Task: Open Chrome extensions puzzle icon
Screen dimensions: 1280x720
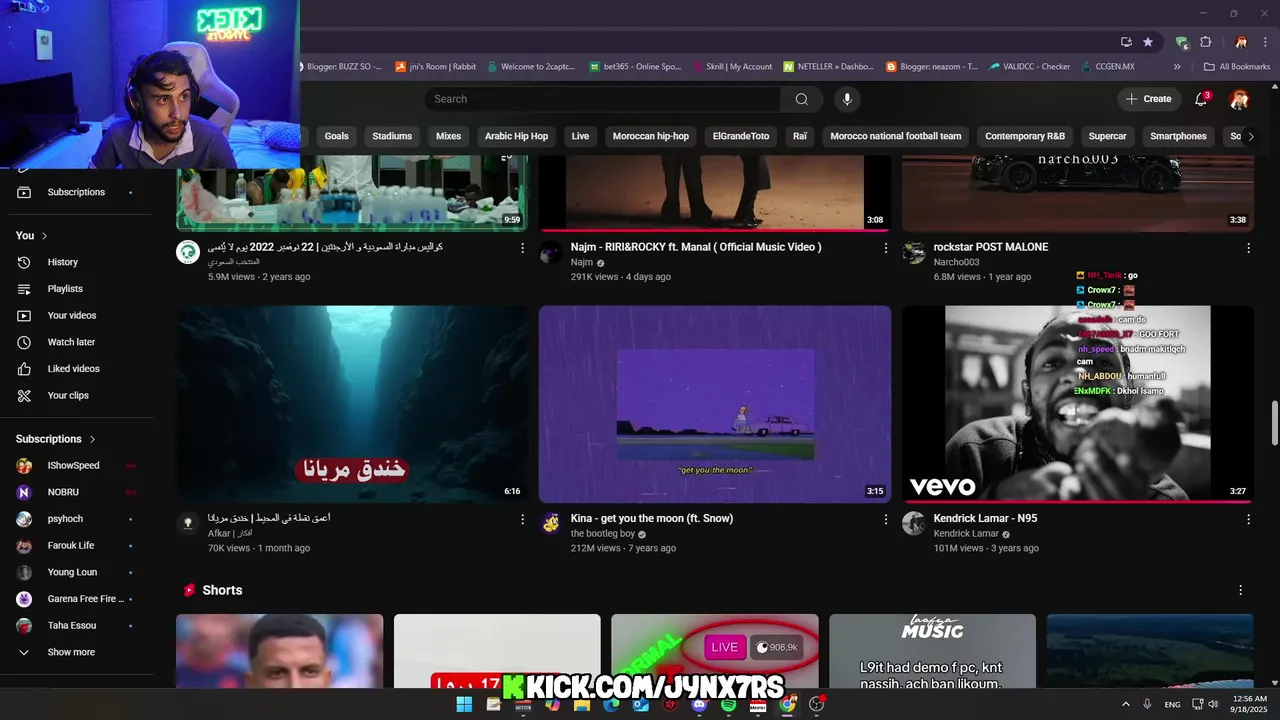Action: 1205,42
